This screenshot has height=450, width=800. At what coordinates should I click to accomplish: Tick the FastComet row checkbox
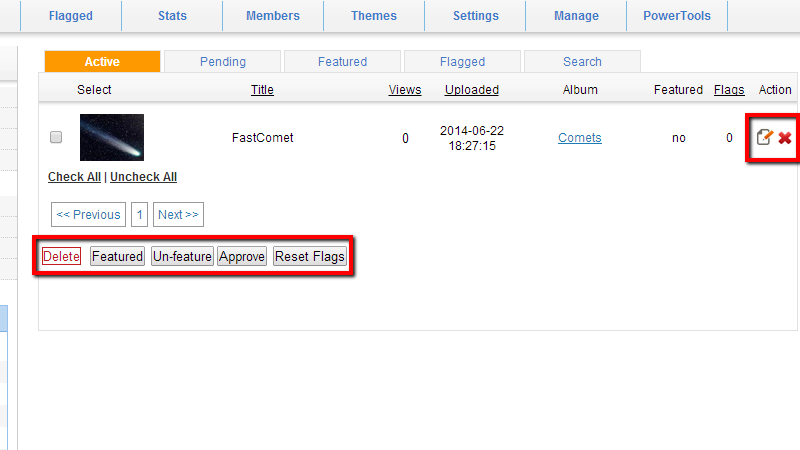click(x=56, y=137)
